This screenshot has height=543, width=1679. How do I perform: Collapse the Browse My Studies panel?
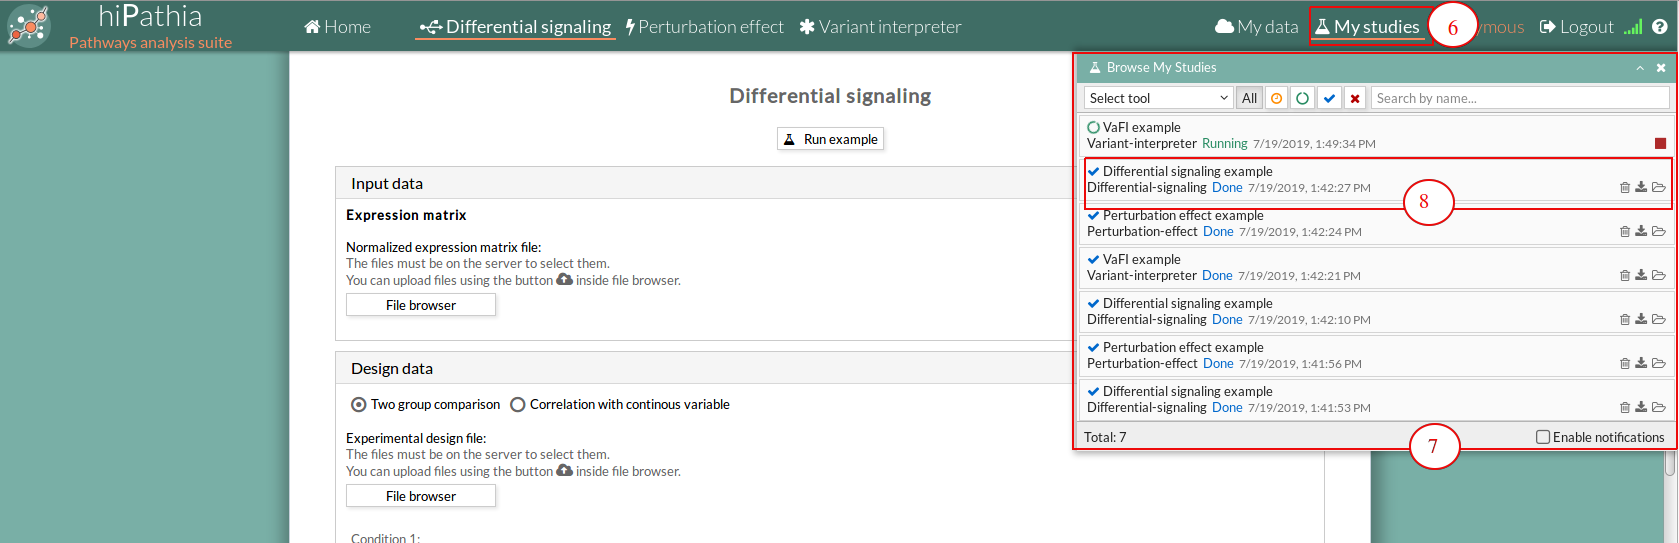click(x=1640, y=68)
